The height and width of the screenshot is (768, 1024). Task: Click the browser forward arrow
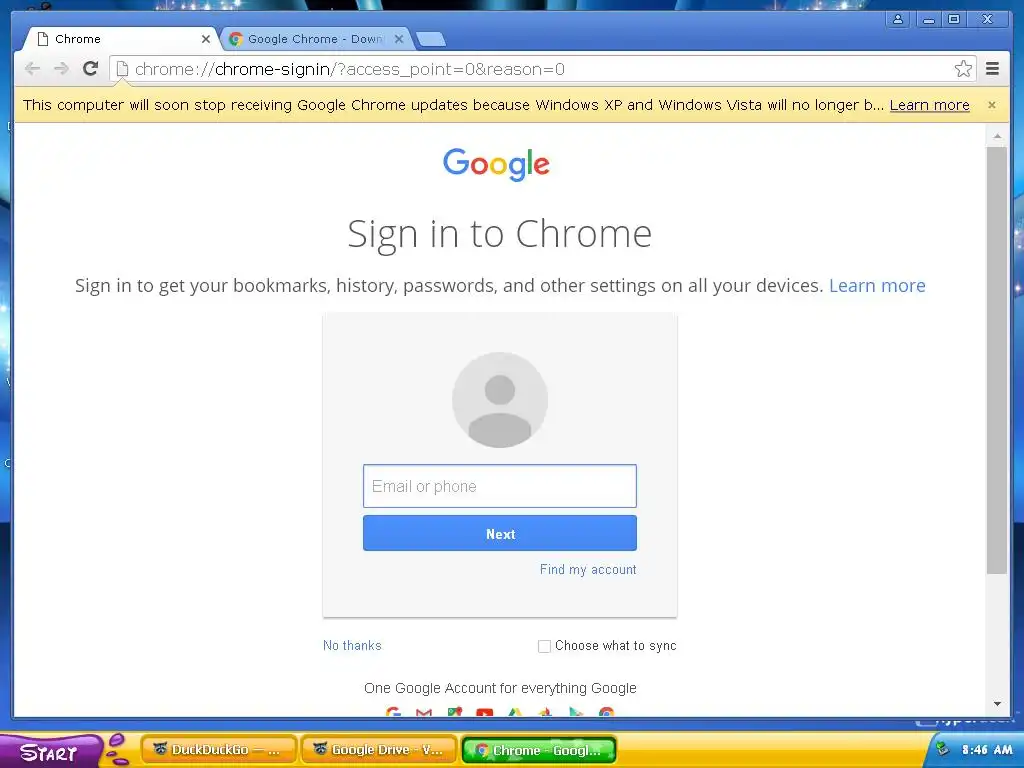point(61,69)
